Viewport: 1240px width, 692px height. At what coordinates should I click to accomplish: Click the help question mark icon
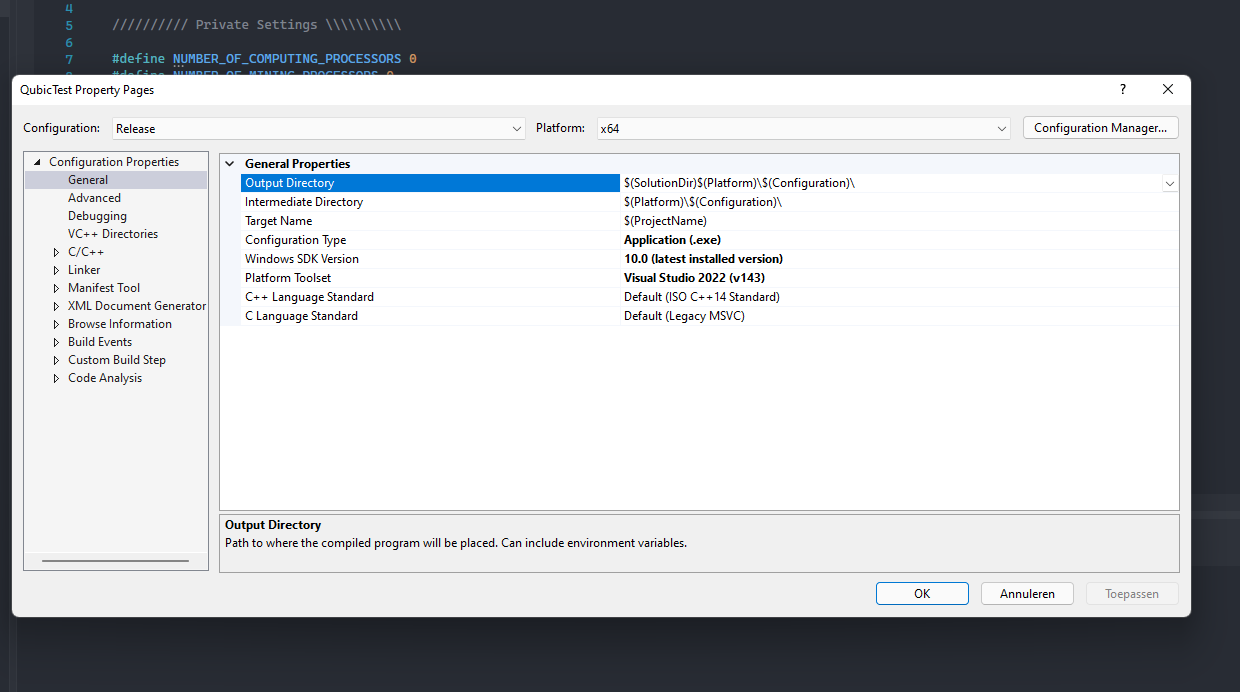[1122, 89]
